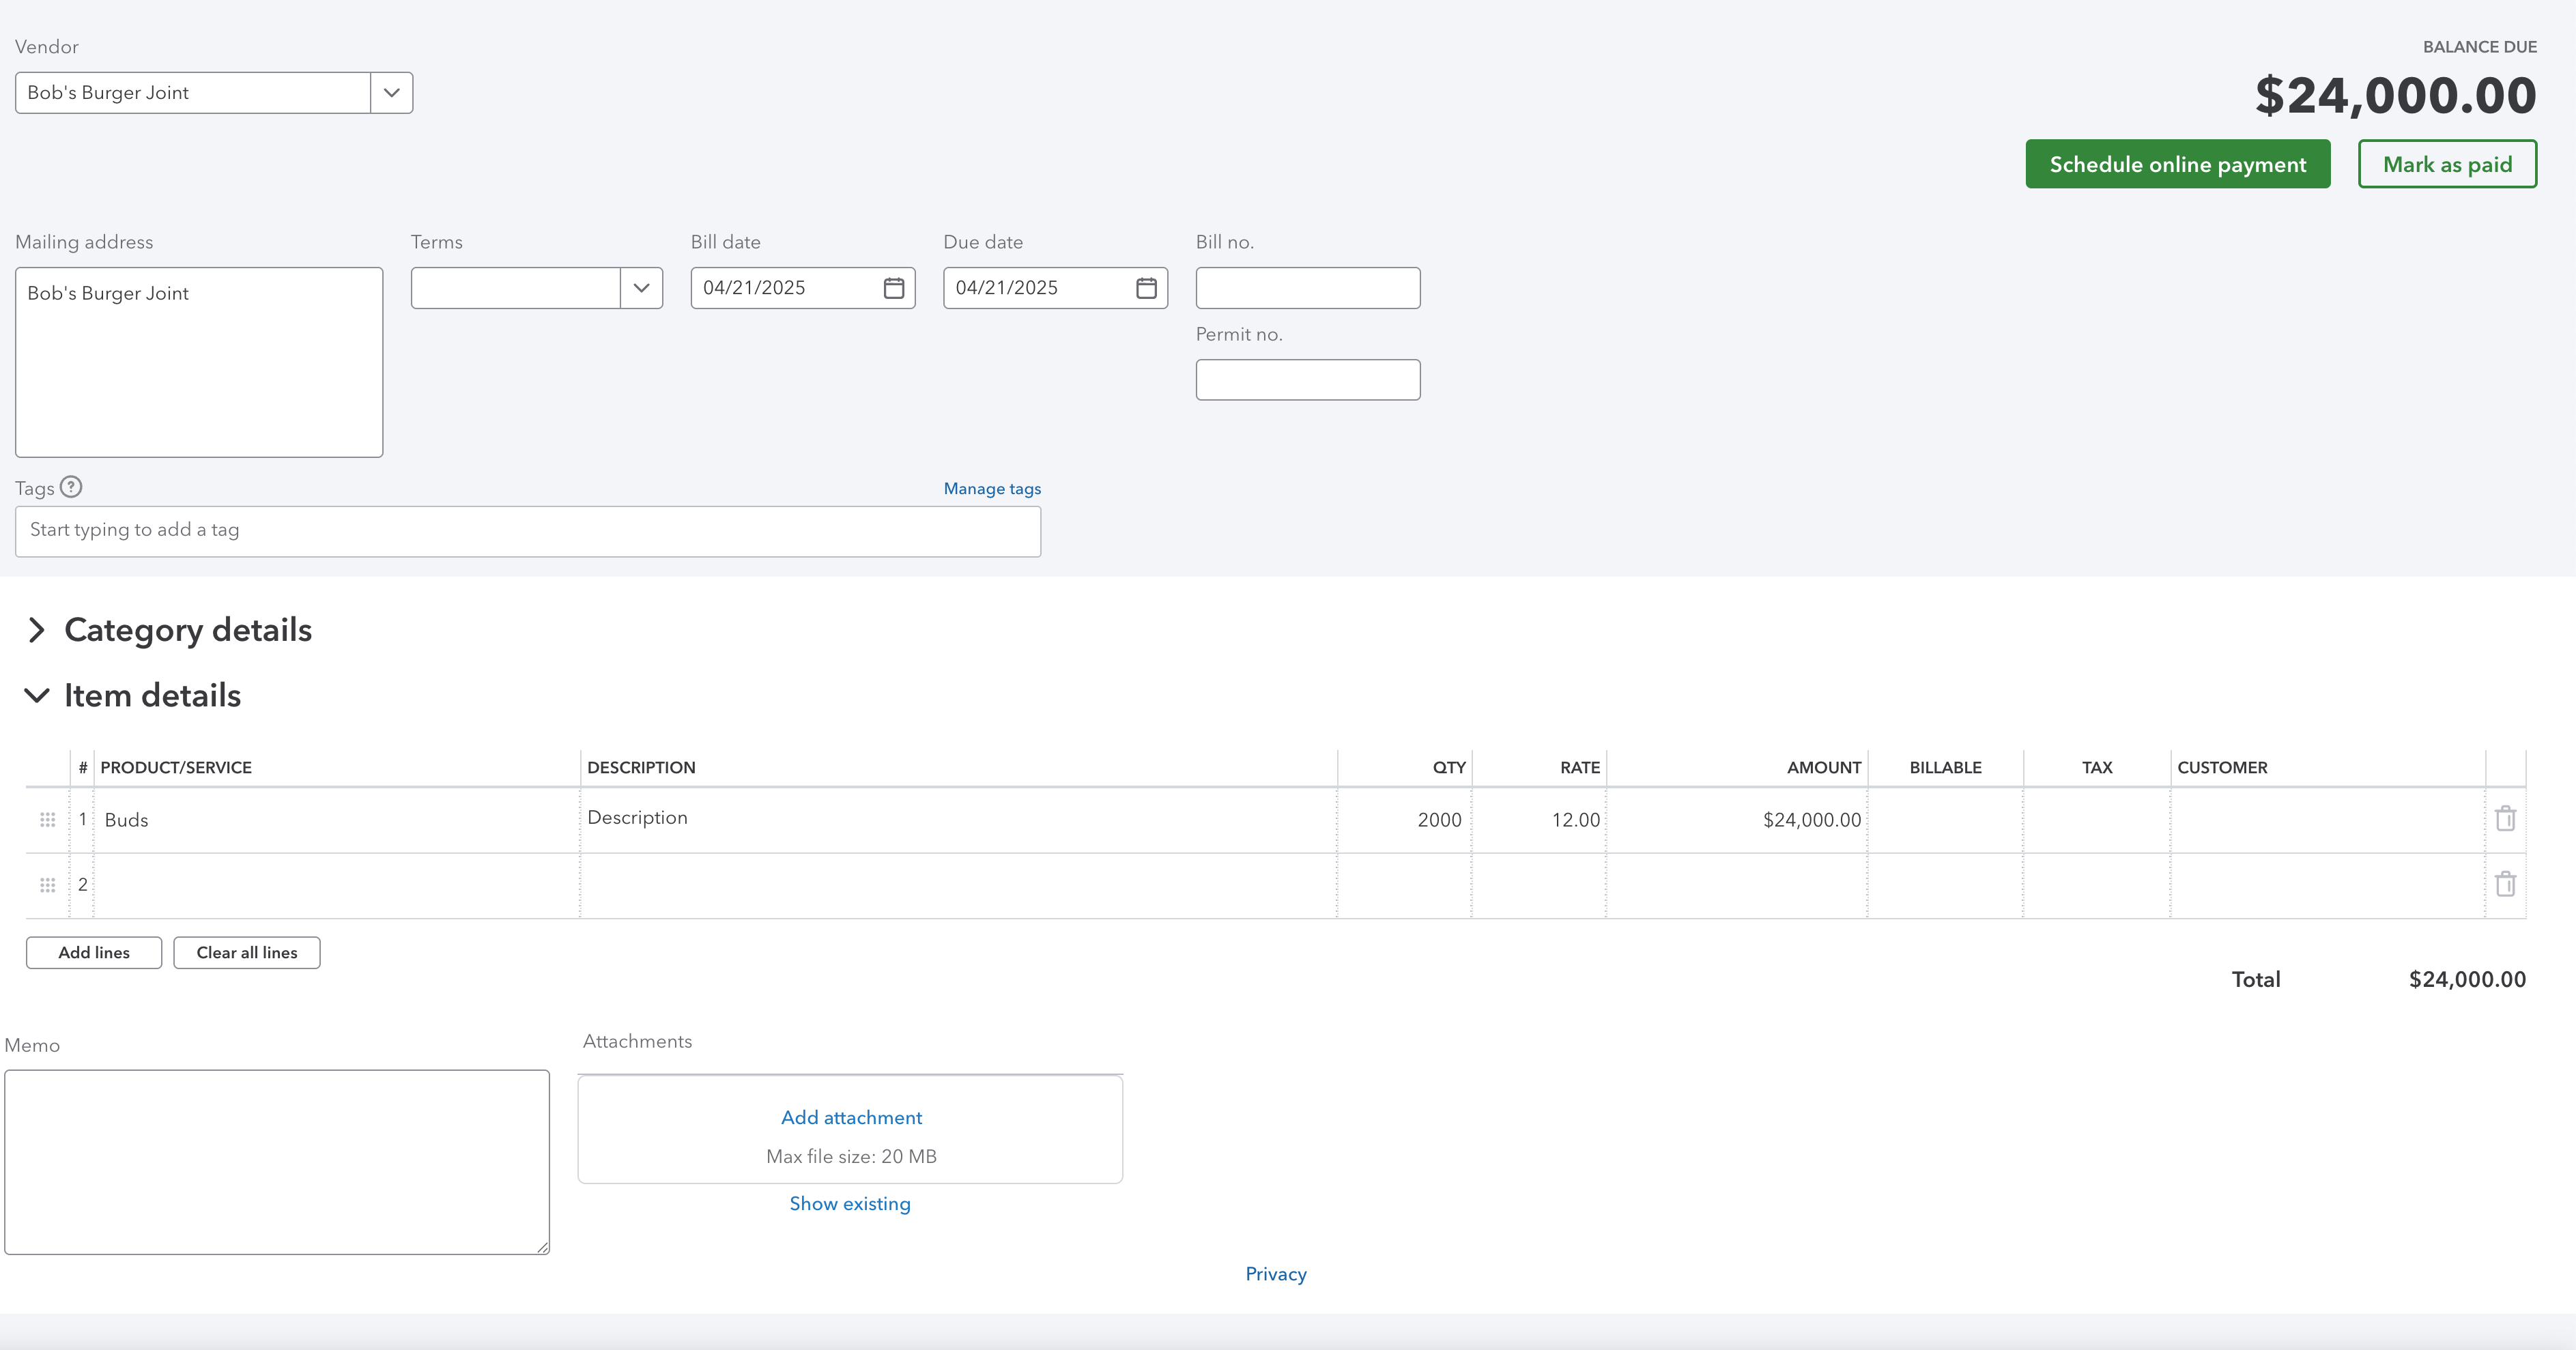2576x1350 pixels.
Task: Click the product/service cell of line 2
Action: click(337, 885)
